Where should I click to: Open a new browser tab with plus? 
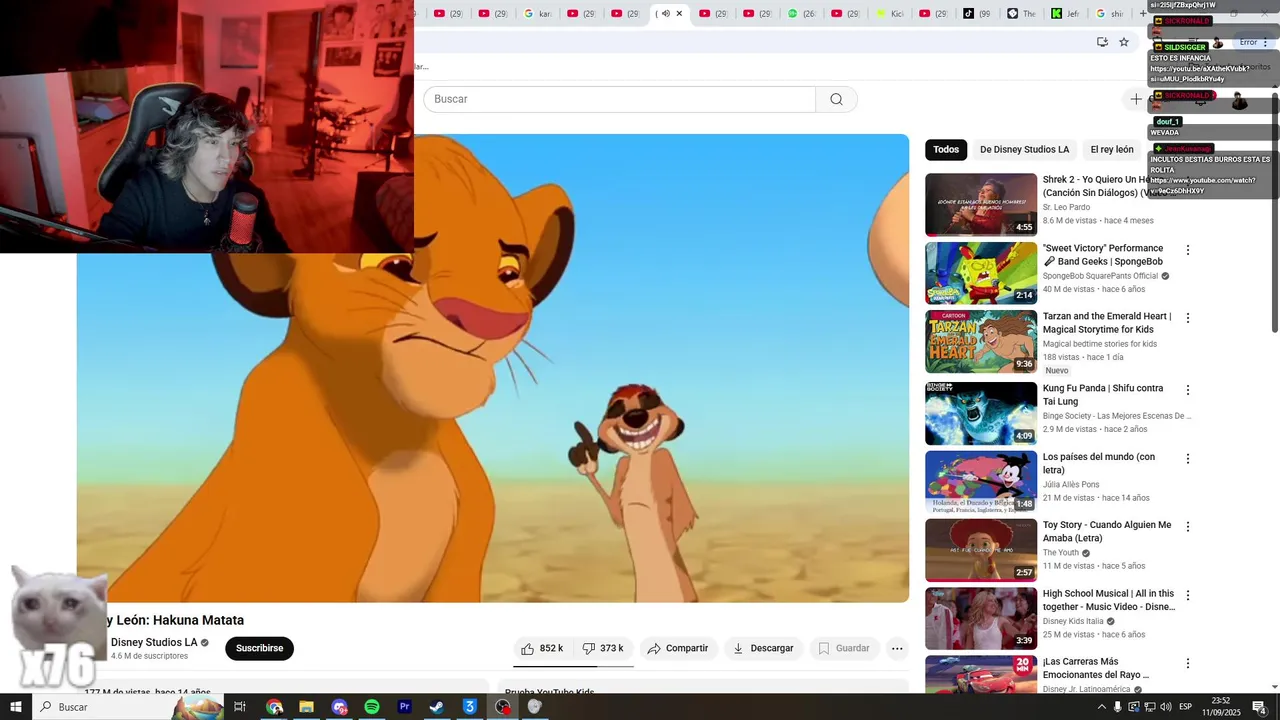click(x=1143, y=13)
